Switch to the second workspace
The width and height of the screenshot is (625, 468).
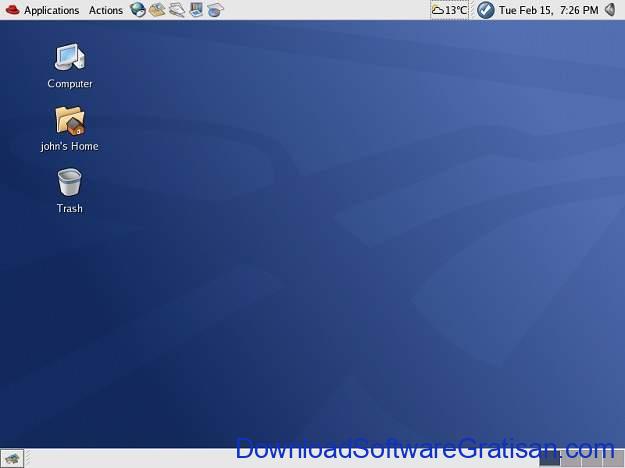571,458
